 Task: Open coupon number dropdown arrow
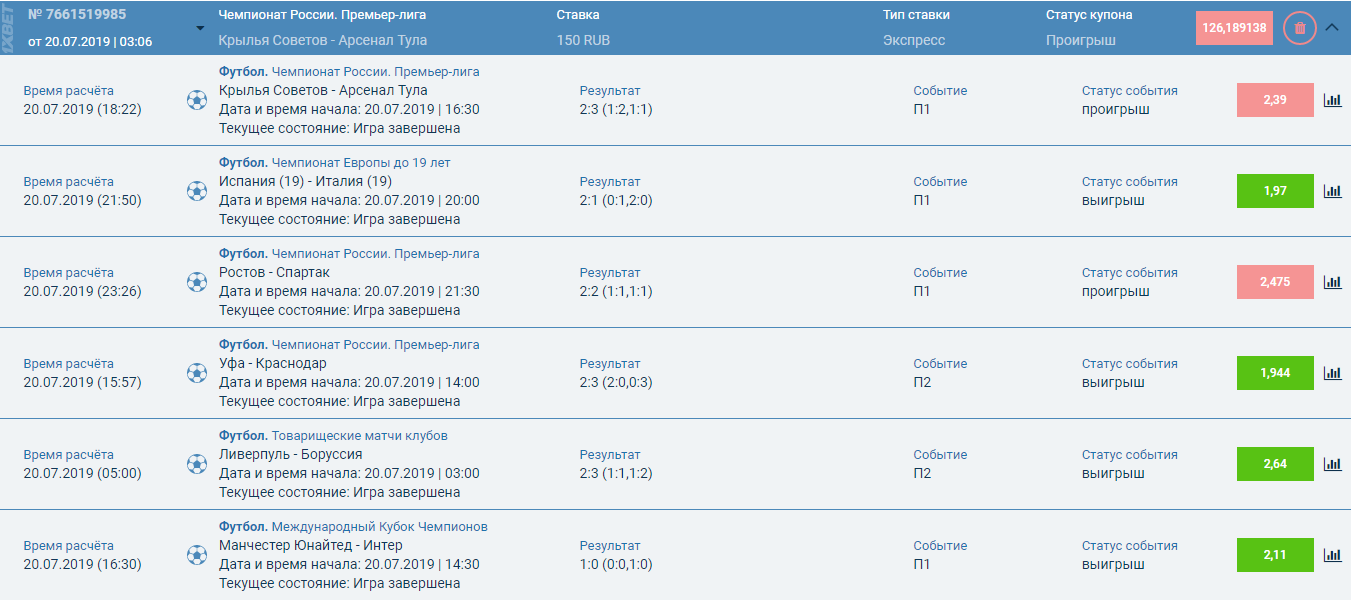click(200, 28)
